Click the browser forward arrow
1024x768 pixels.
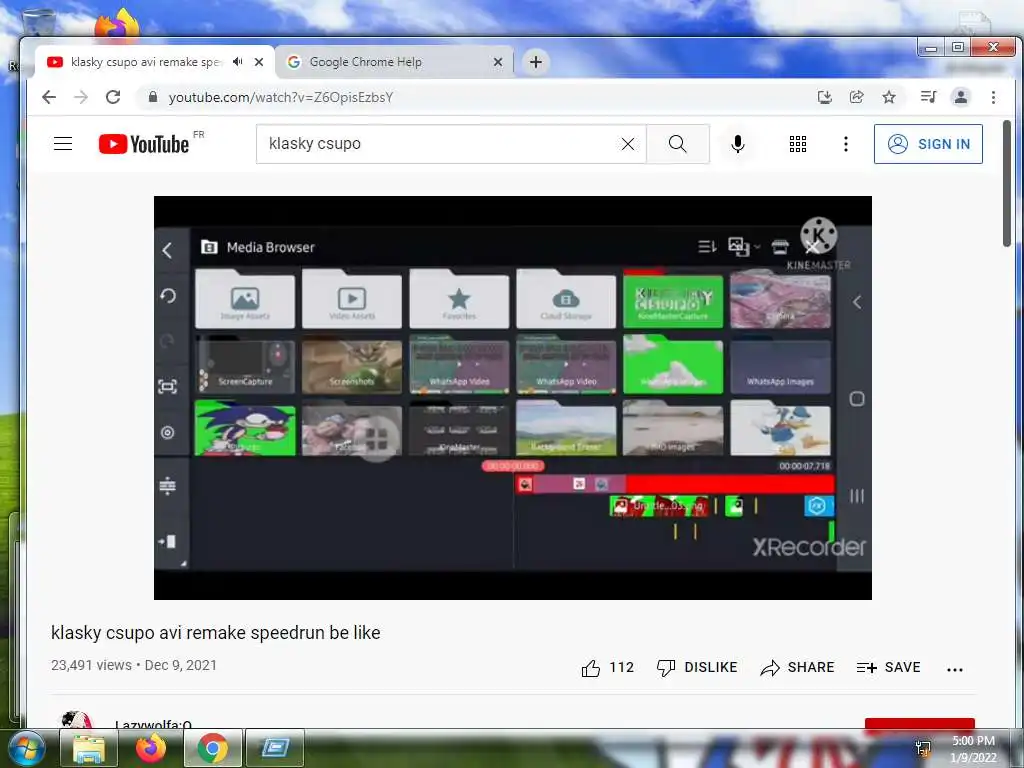81,97
